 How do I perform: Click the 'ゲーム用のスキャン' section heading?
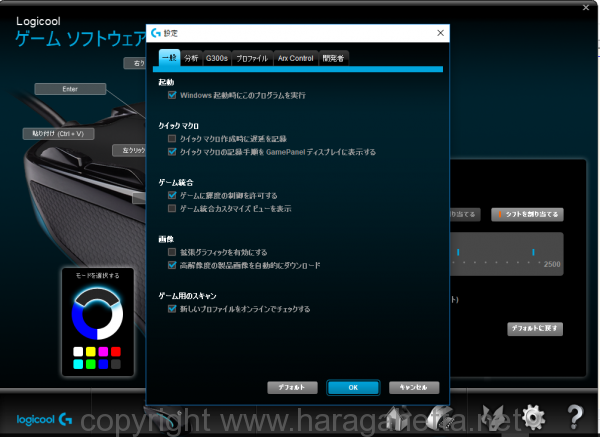(188, 296)
